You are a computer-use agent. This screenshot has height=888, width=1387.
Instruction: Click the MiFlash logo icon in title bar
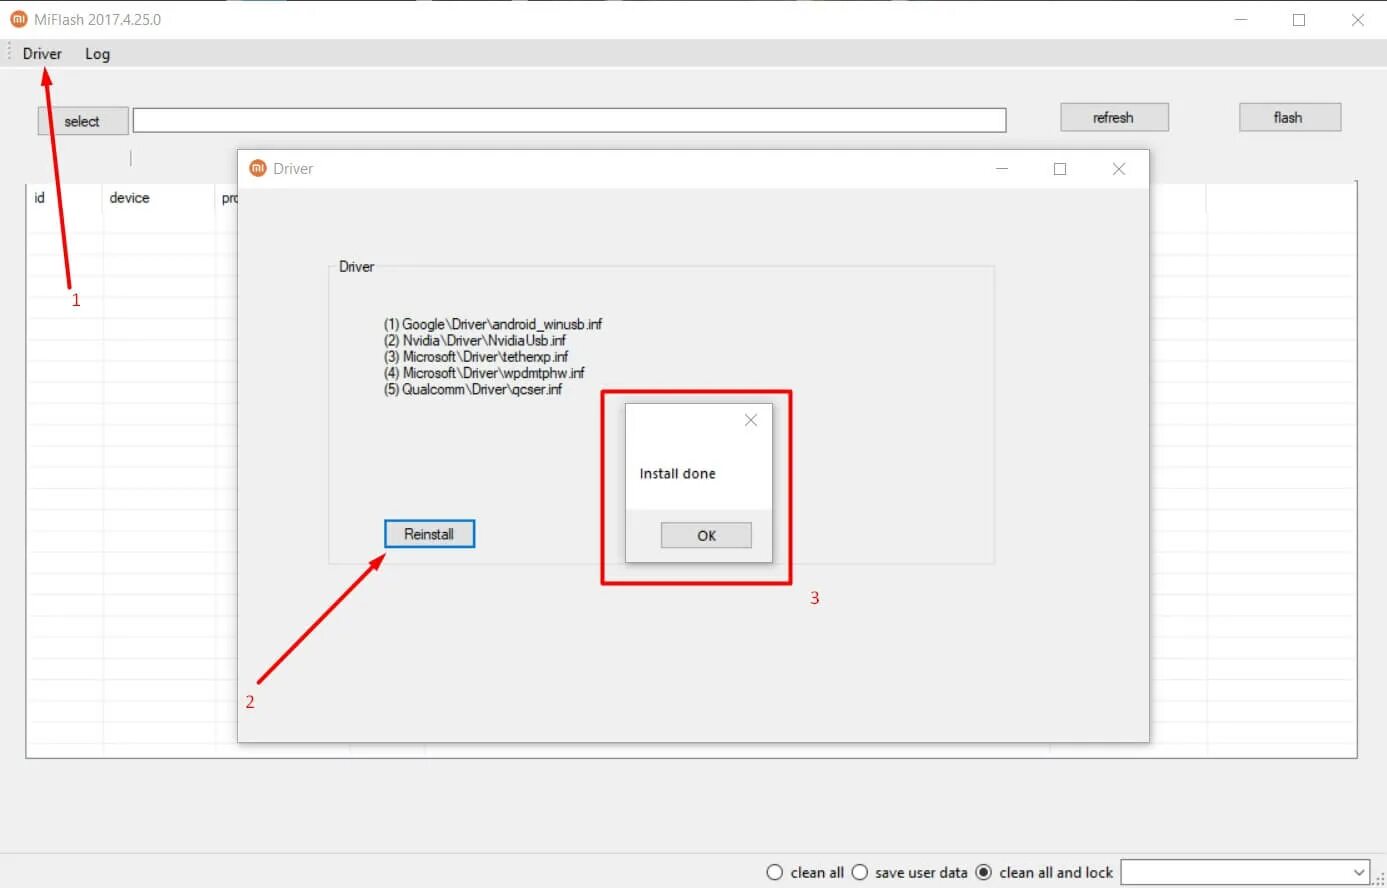(18, 19)
